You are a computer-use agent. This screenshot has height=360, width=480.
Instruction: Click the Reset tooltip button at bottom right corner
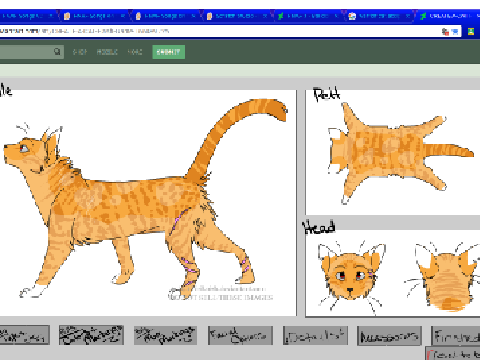click(x=453, y=354)
